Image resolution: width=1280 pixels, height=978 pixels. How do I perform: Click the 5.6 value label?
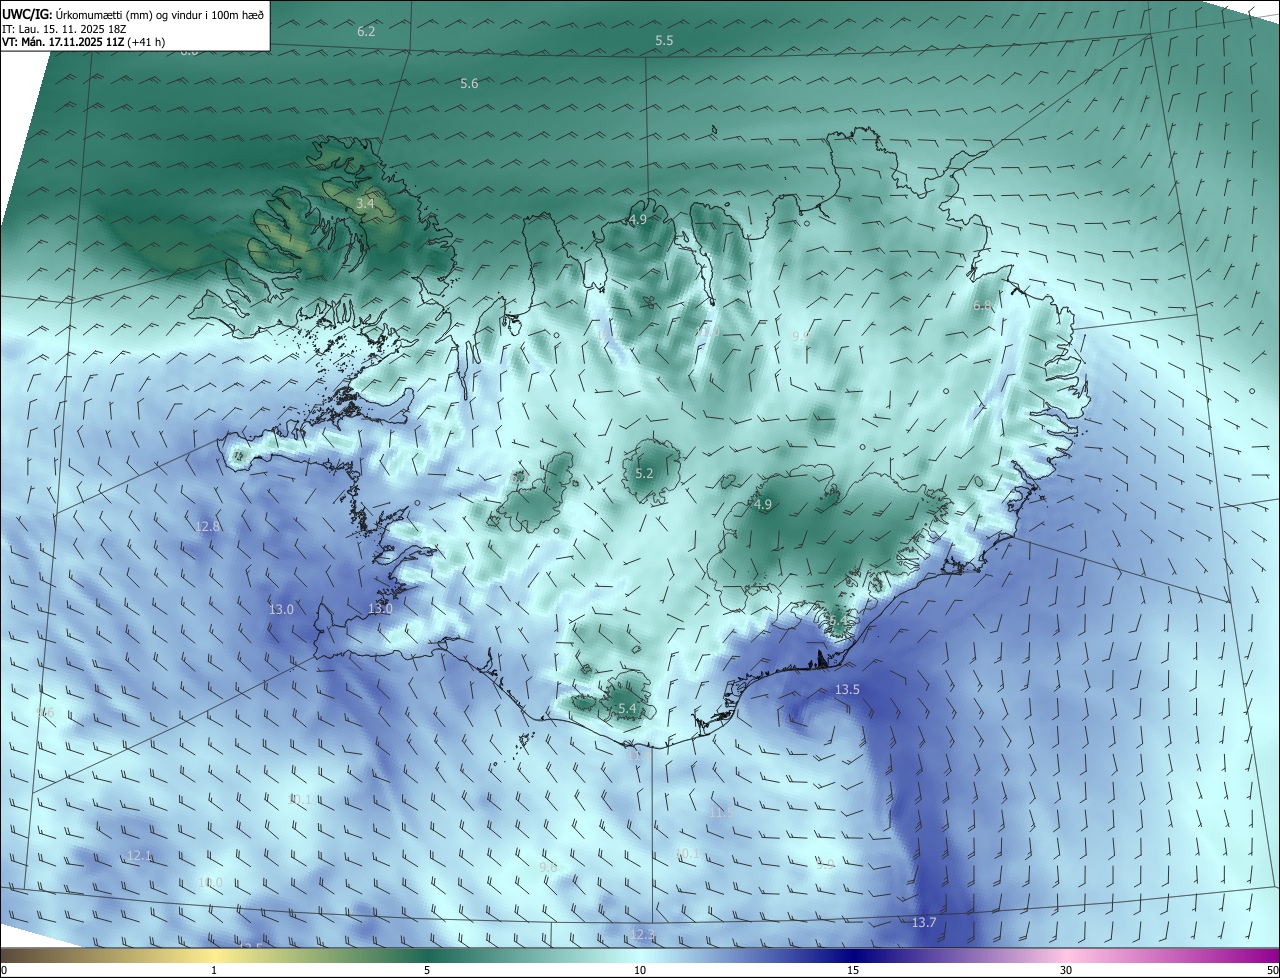pyautogui.click(x=469, y=83)
